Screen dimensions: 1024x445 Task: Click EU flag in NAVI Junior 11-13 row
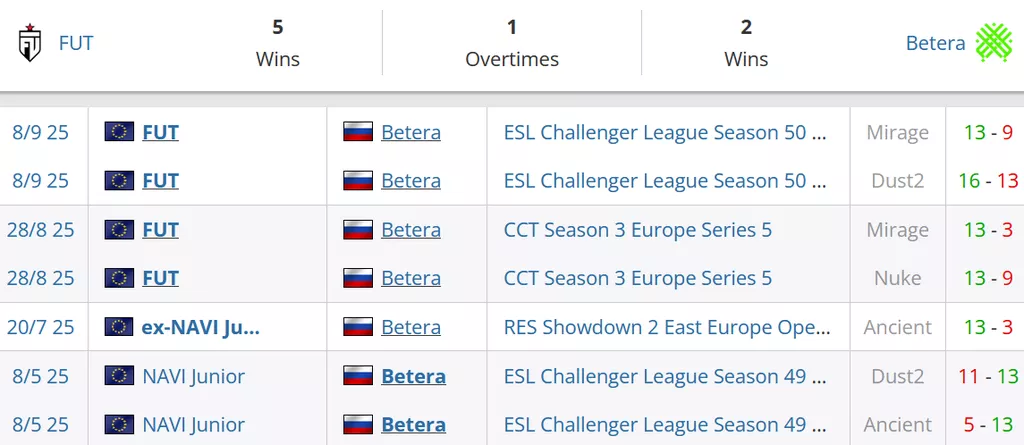coord(119,376)
